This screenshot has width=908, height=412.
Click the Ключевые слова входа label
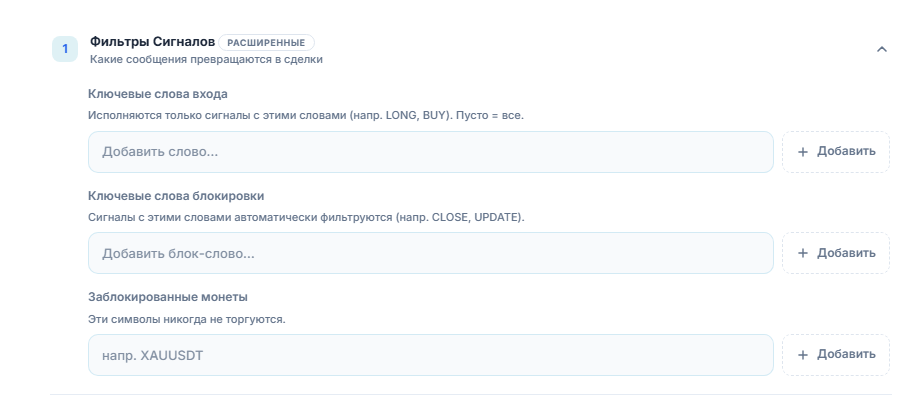click(x=158, y=94)
